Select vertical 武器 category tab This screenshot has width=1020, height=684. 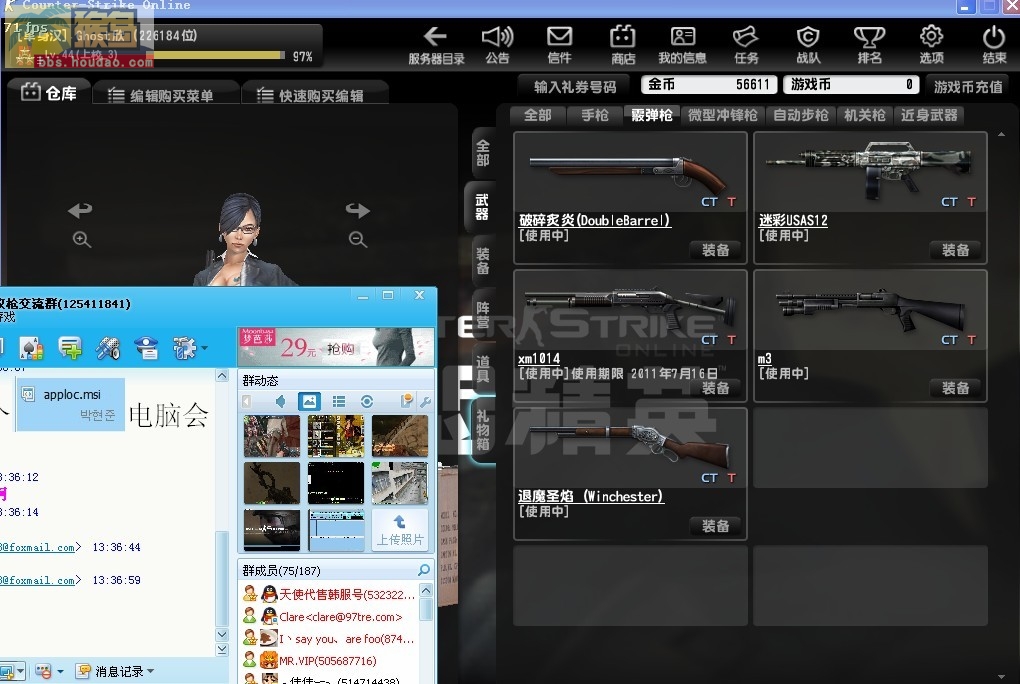click(x=481, y=207)
